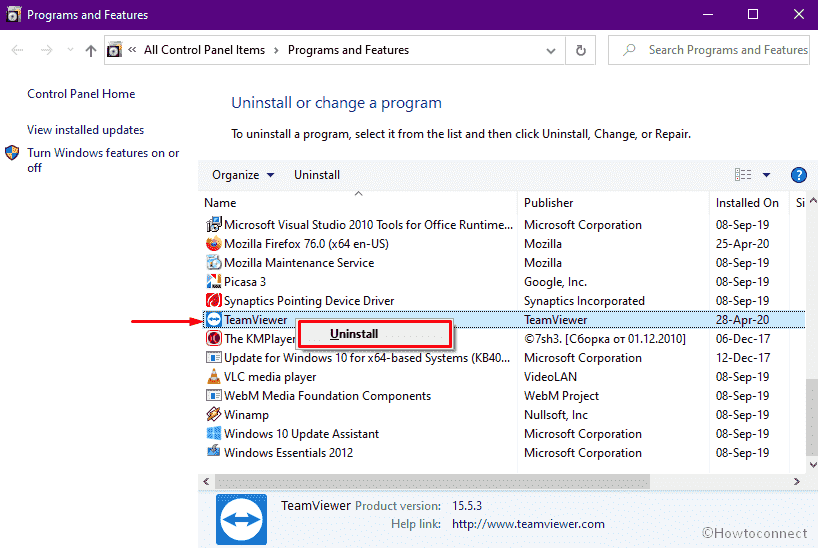Click the VLC media player cone icon

[213, 376]
